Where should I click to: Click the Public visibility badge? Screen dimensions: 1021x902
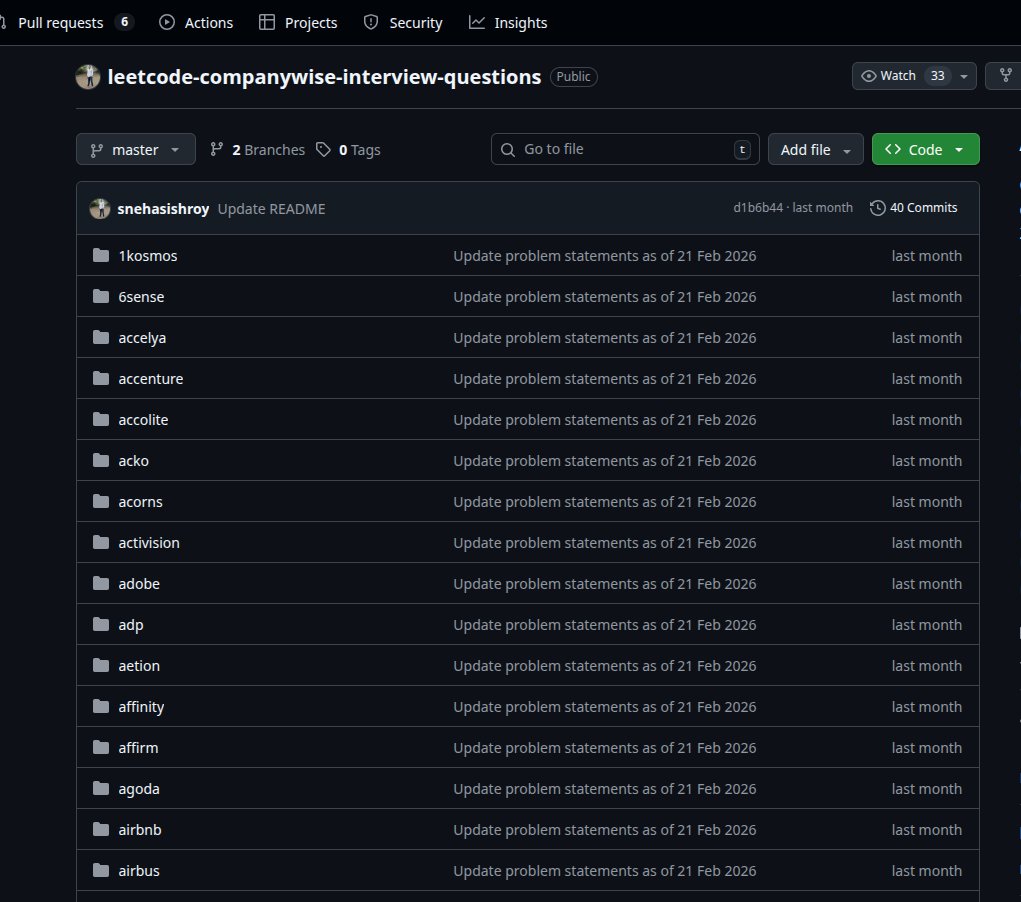click(x=573, y=77)
